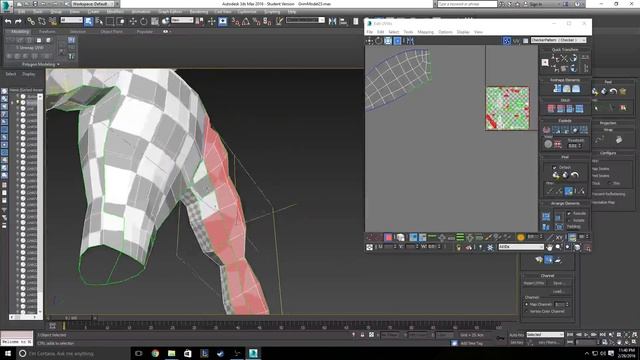Switch to the Freeform ribbon tab
This screenshot has height=360, width=640.
click(x=47, y=31)
